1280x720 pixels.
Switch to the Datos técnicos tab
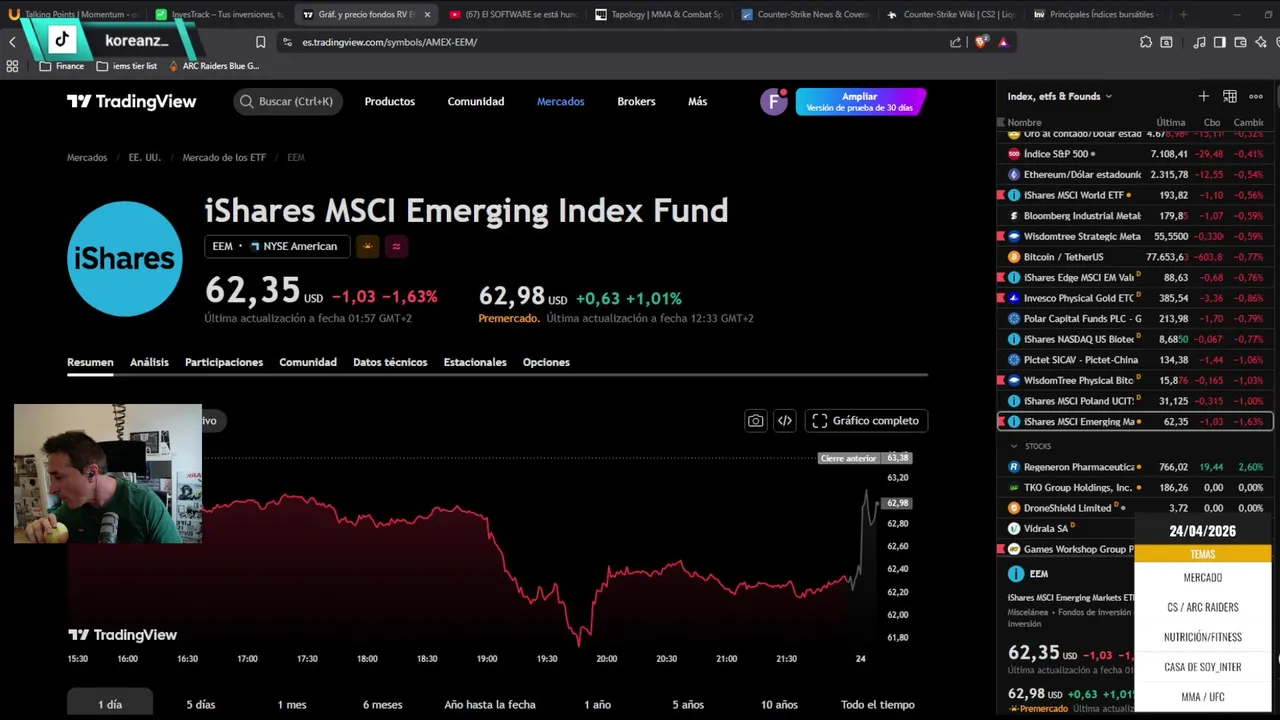(x=390, y=362)
